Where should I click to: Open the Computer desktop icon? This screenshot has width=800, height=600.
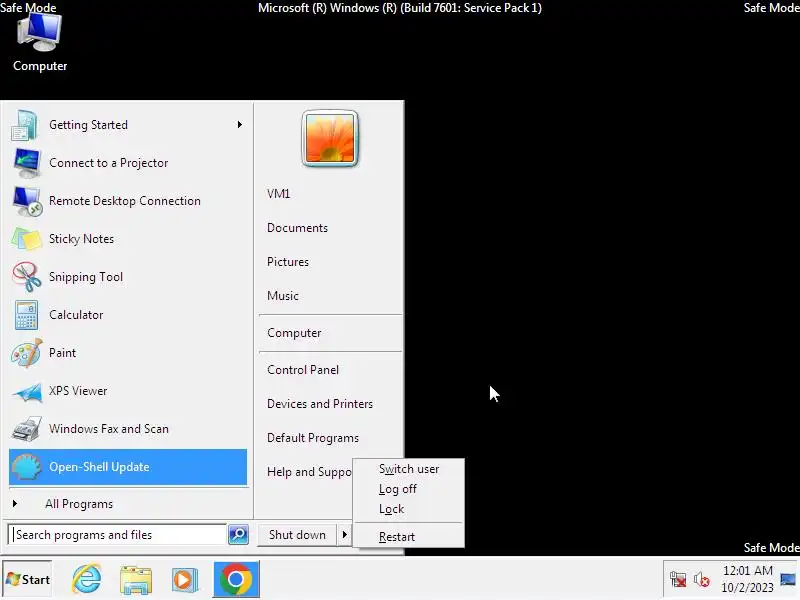click(39, 42)
